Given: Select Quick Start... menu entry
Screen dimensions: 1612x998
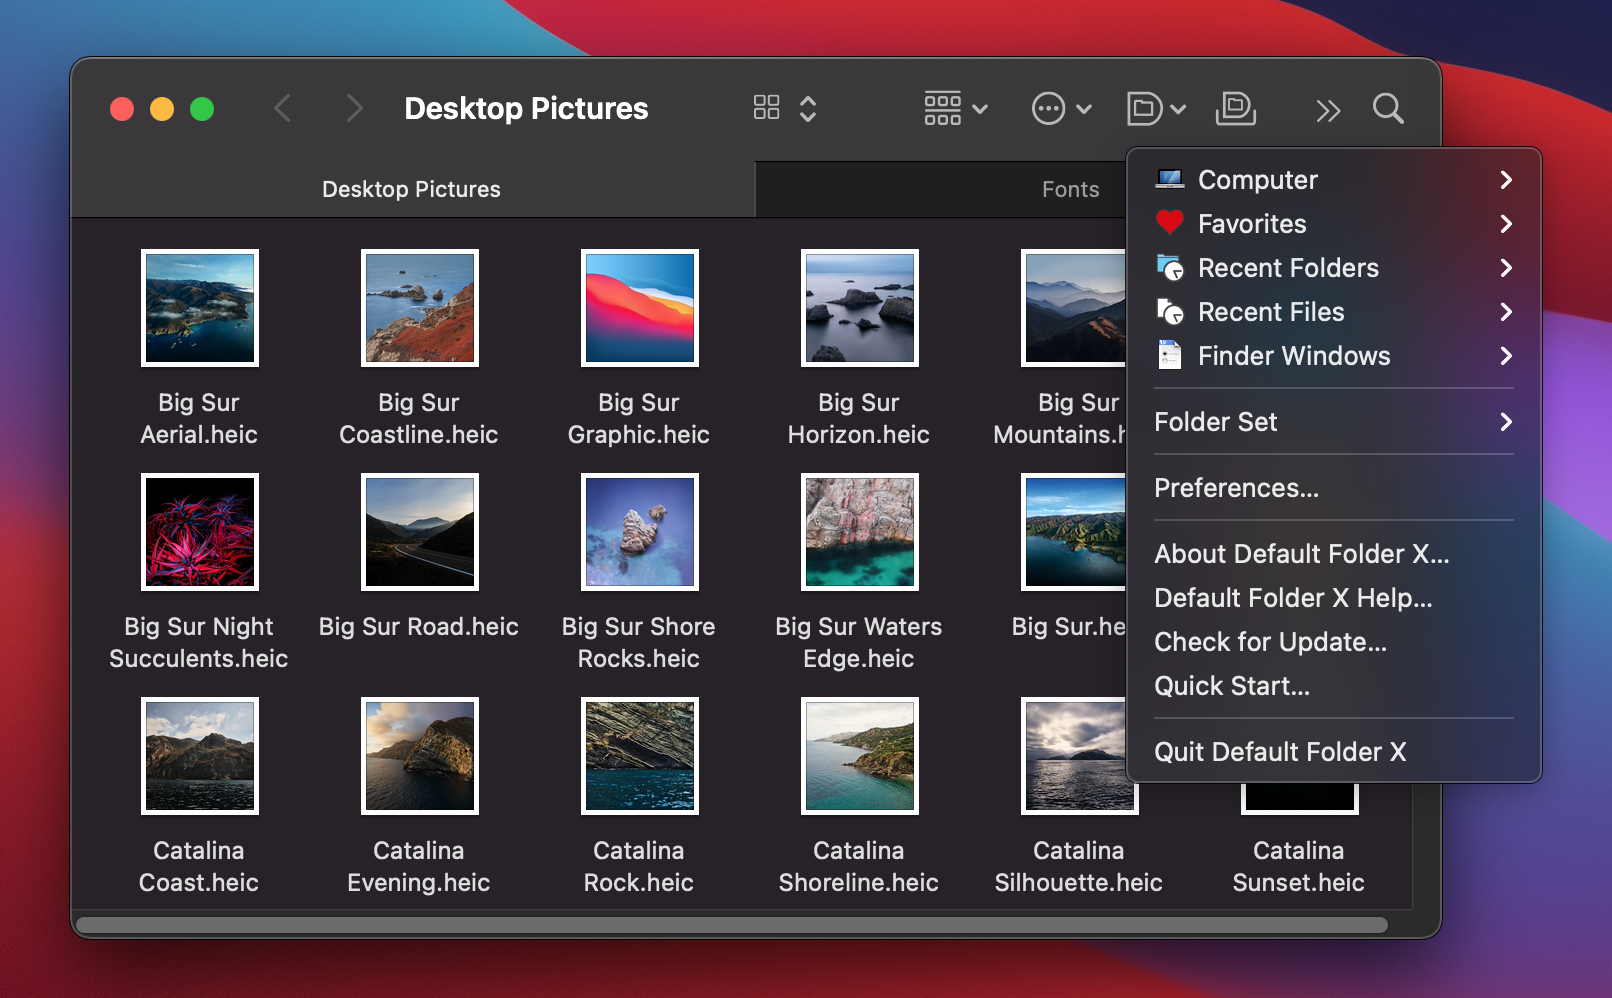Looking at the screenshot, I should [x=1334, y=686].
